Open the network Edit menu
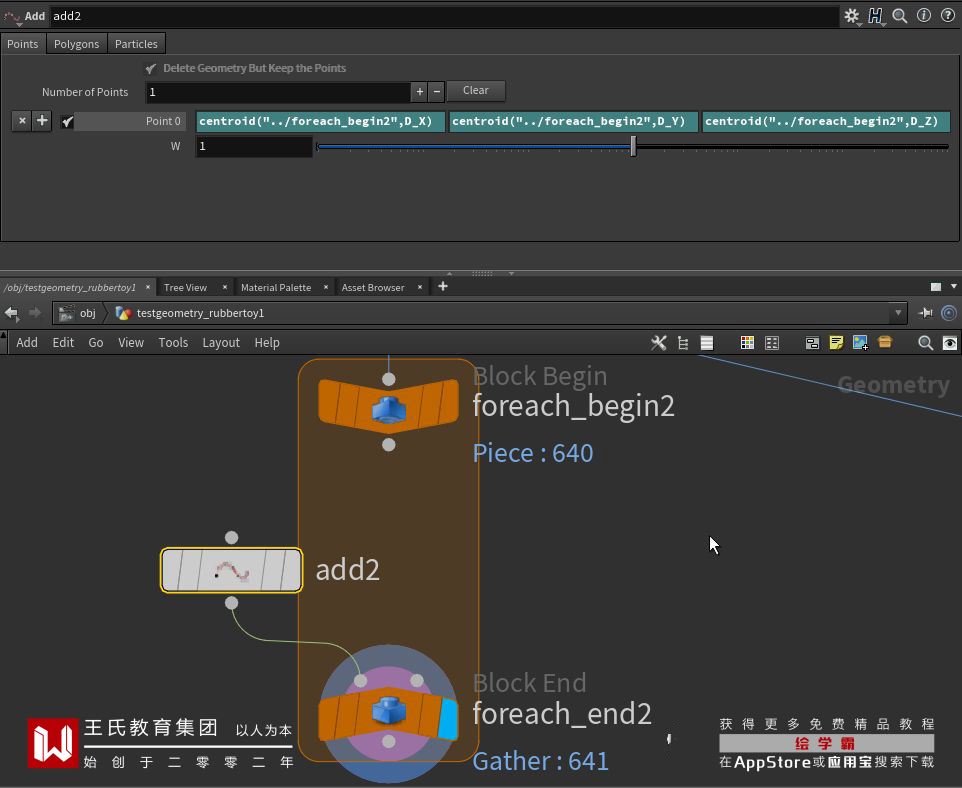 tap(63, 342)
